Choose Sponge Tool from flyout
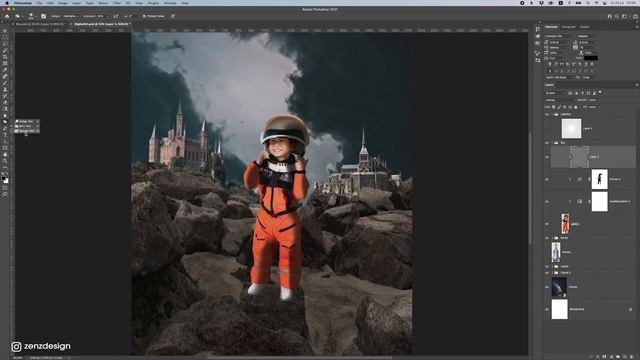Viewport: 640px width, 360px height. tap(26, 131)
